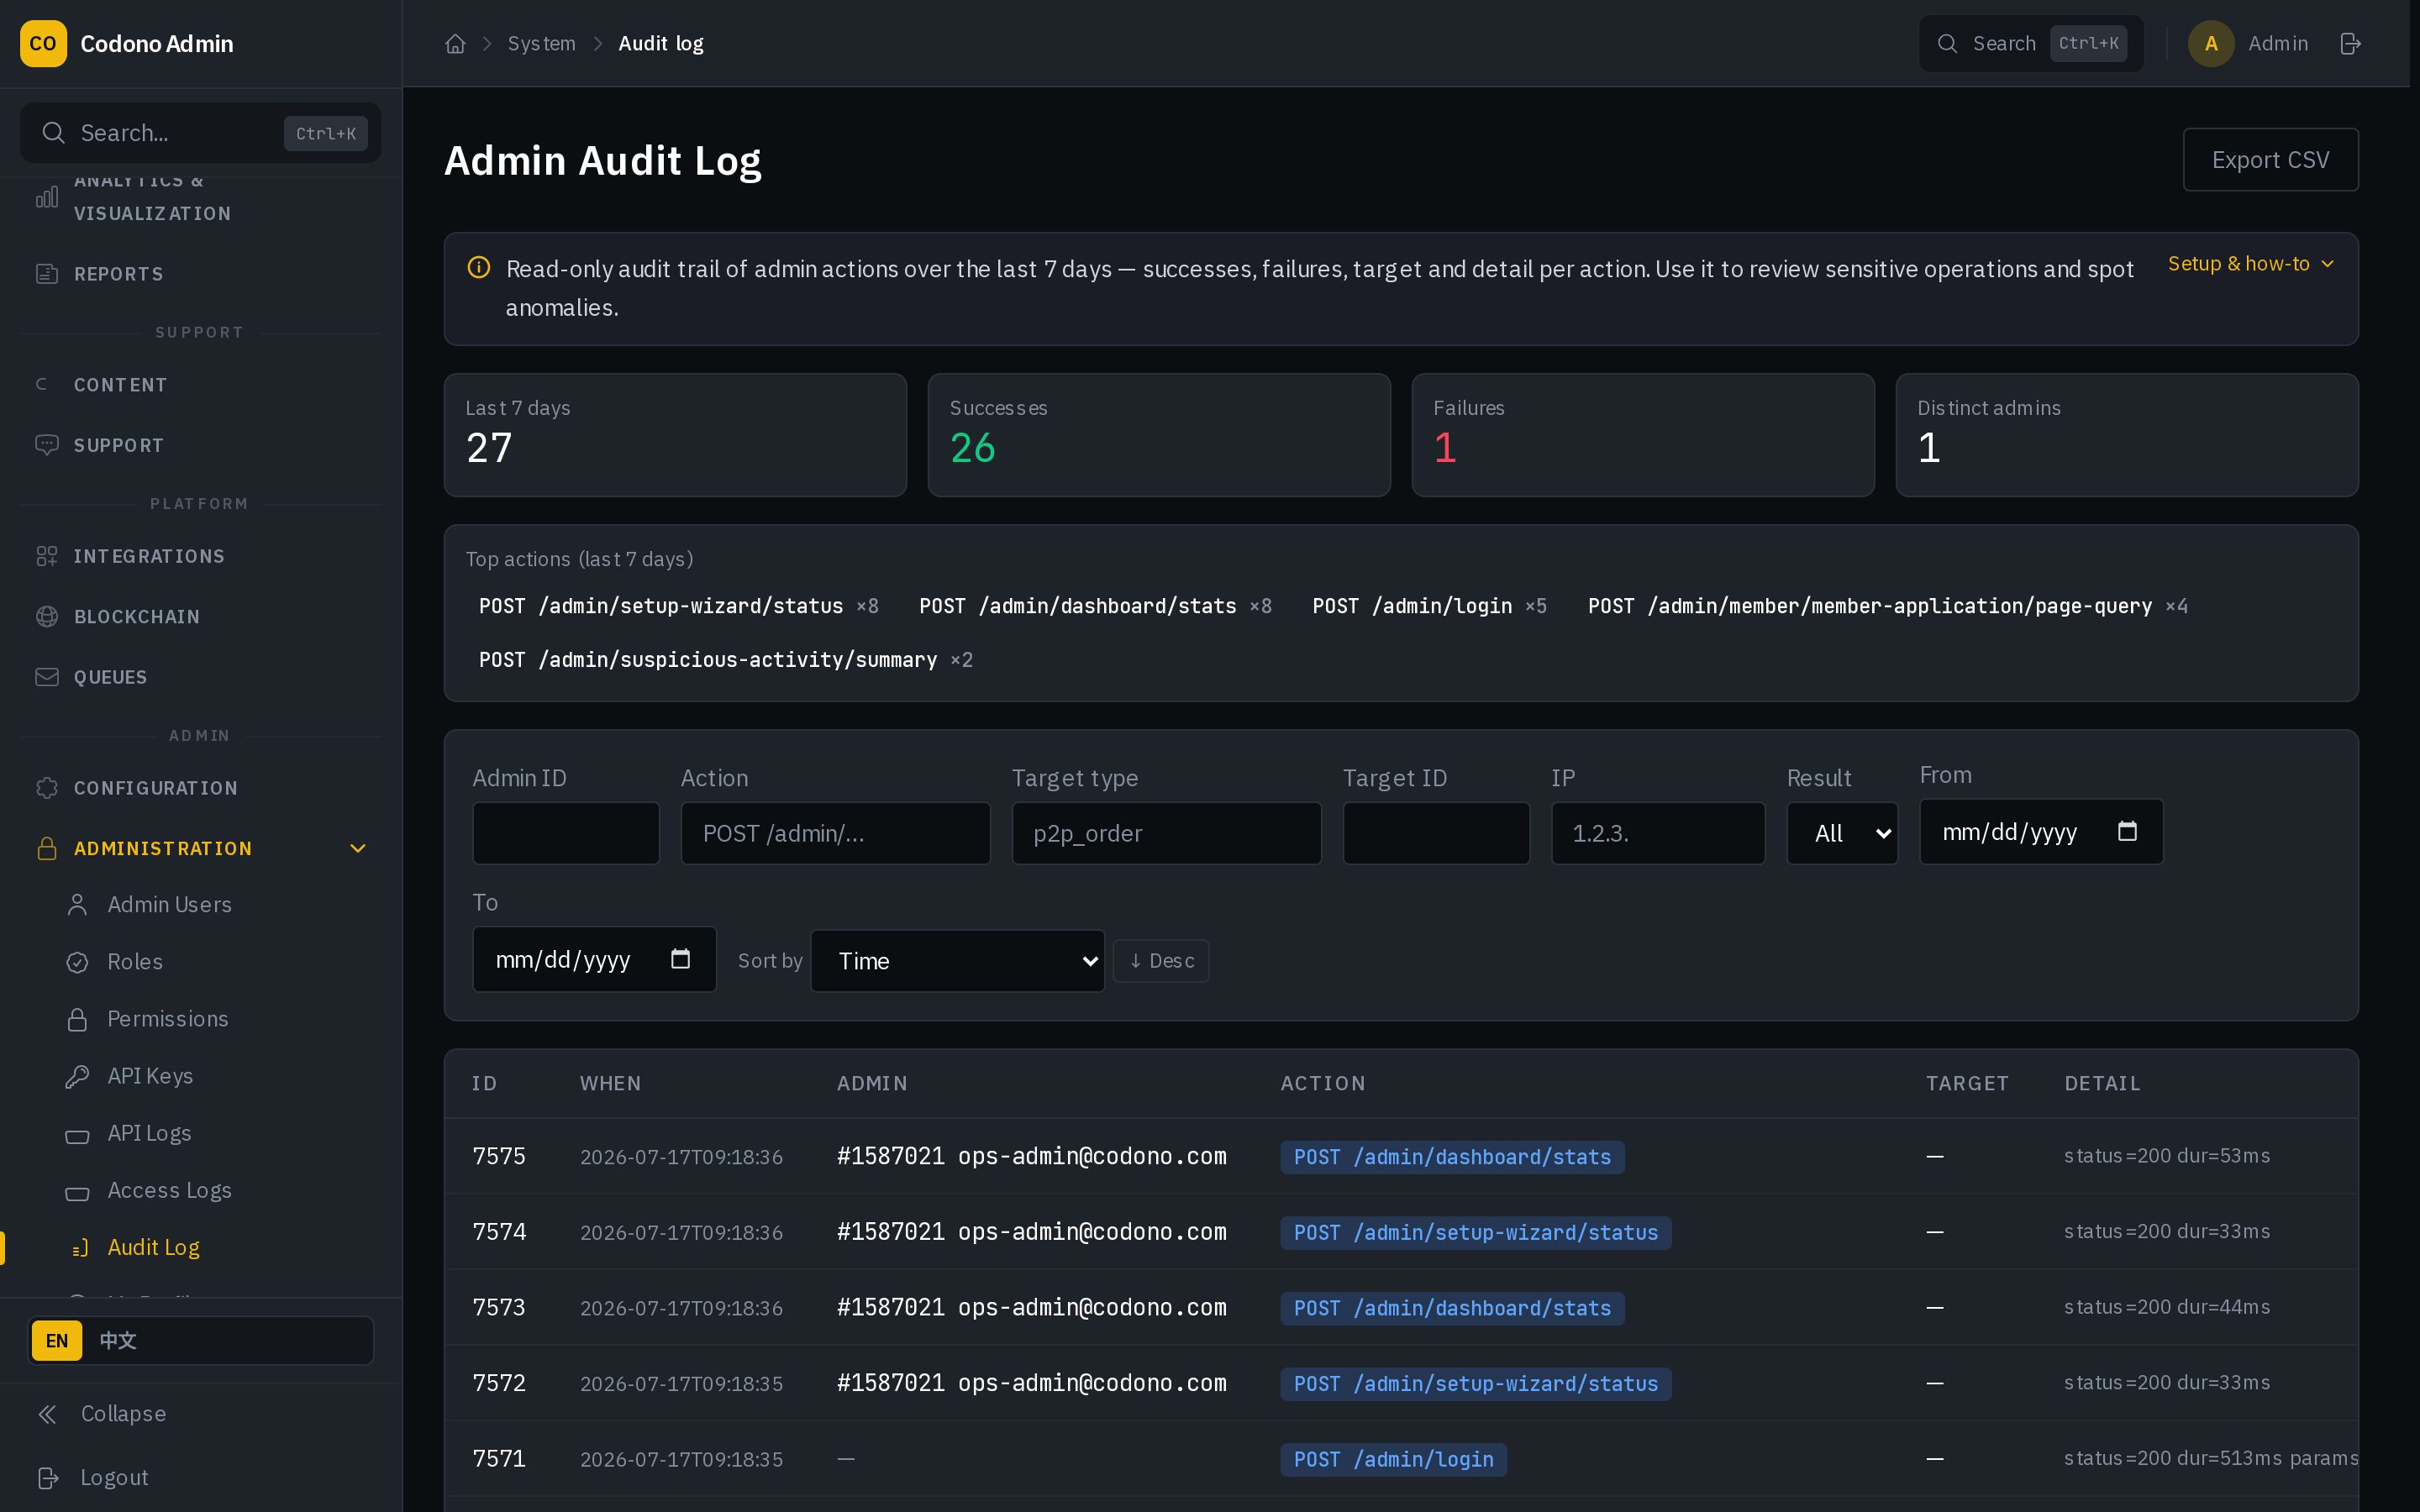Image resolution: width=2420 pixels, height=1512 pixels.
Task: Click the Admin avatar circle
Action: tap(2211, 44)
